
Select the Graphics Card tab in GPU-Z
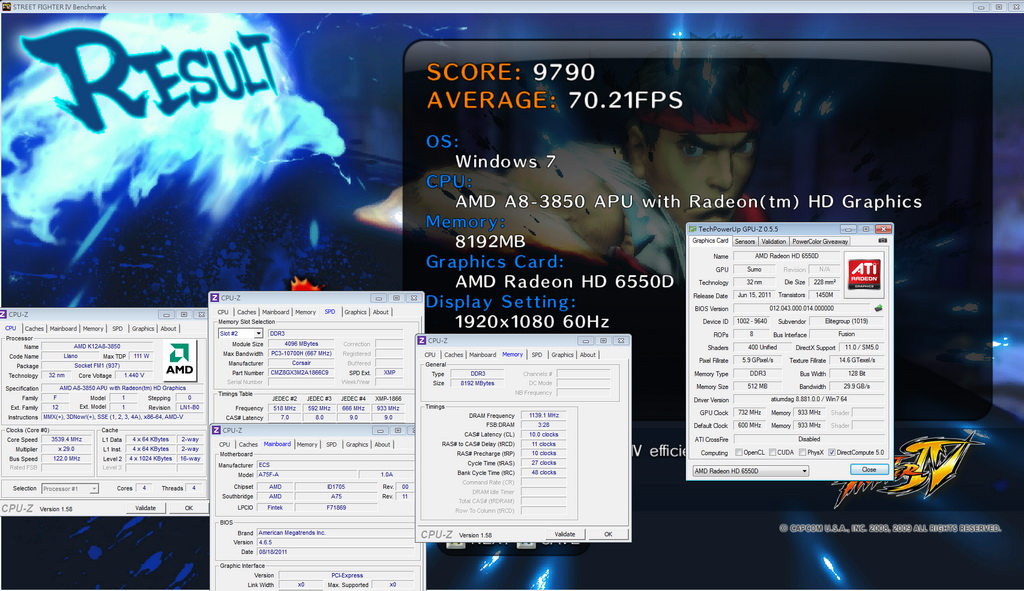[x=710, y=241]
